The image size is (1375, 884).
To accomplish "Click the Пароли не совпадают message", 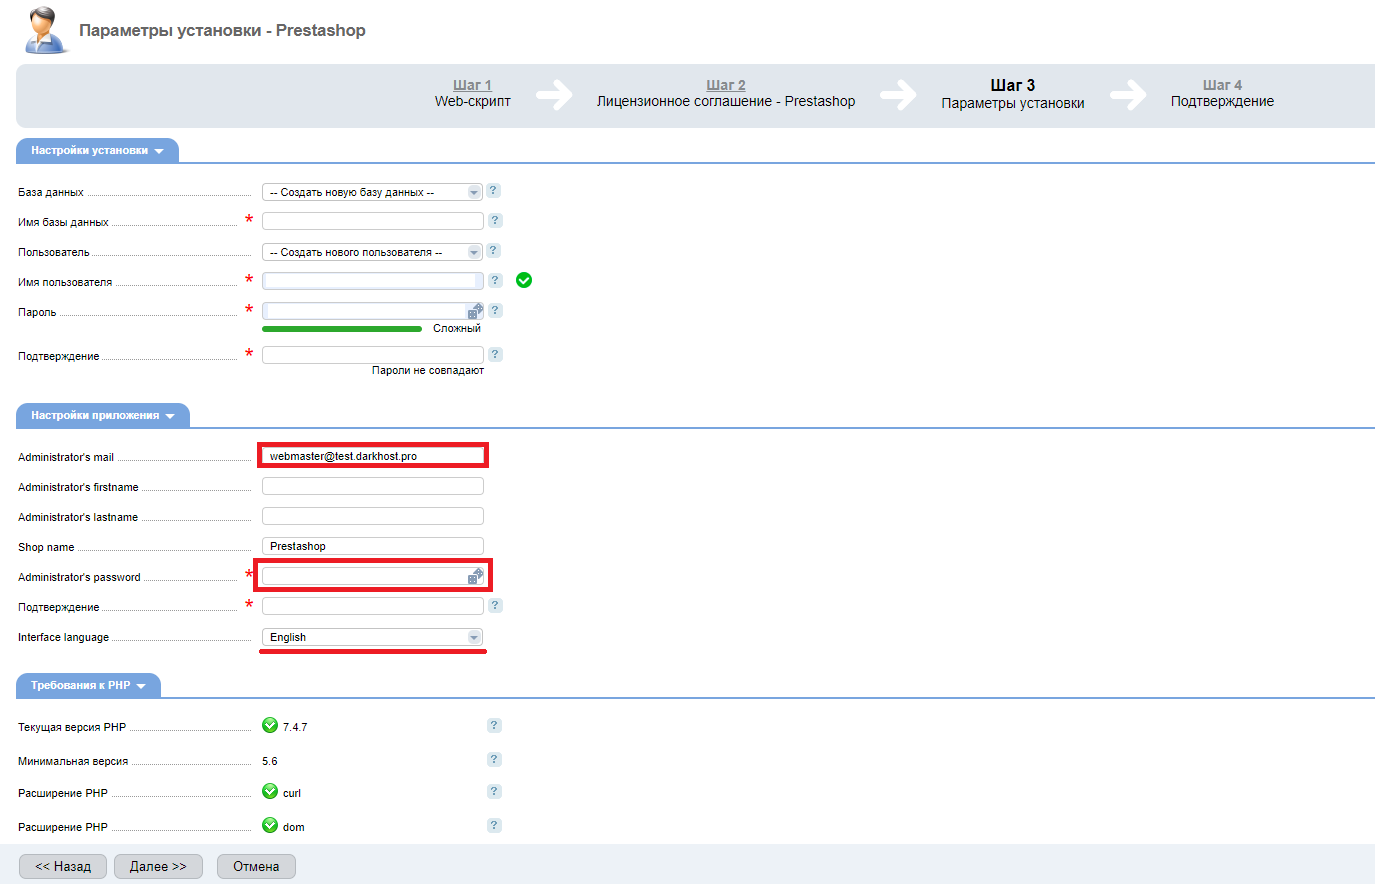I will coord(428,370).
